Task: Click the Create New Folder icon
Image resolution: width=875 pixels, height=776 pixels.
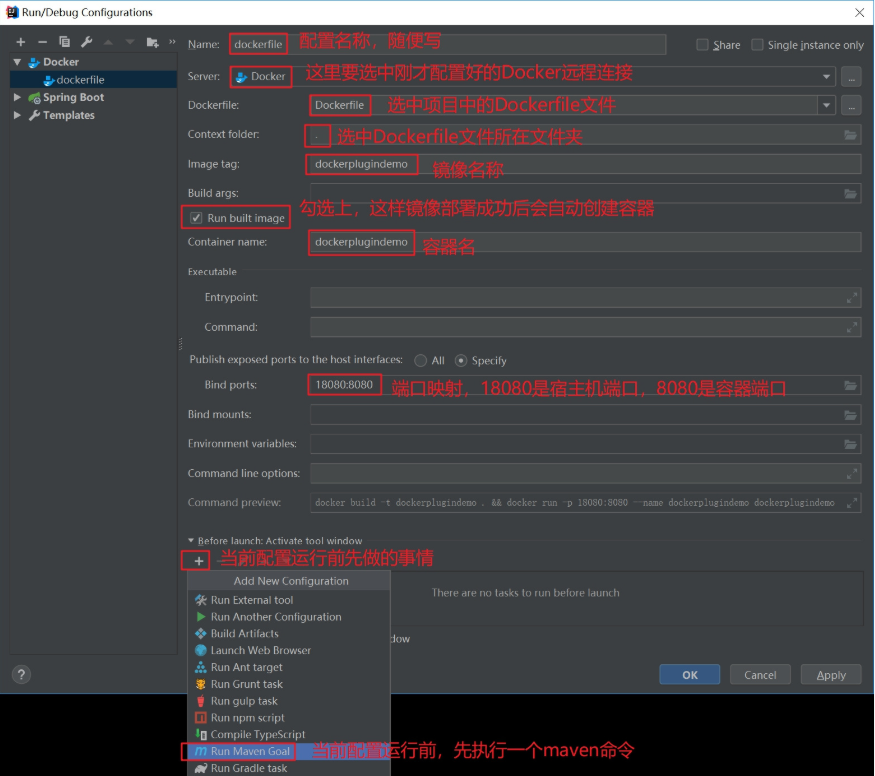Action: pos(150,42)
